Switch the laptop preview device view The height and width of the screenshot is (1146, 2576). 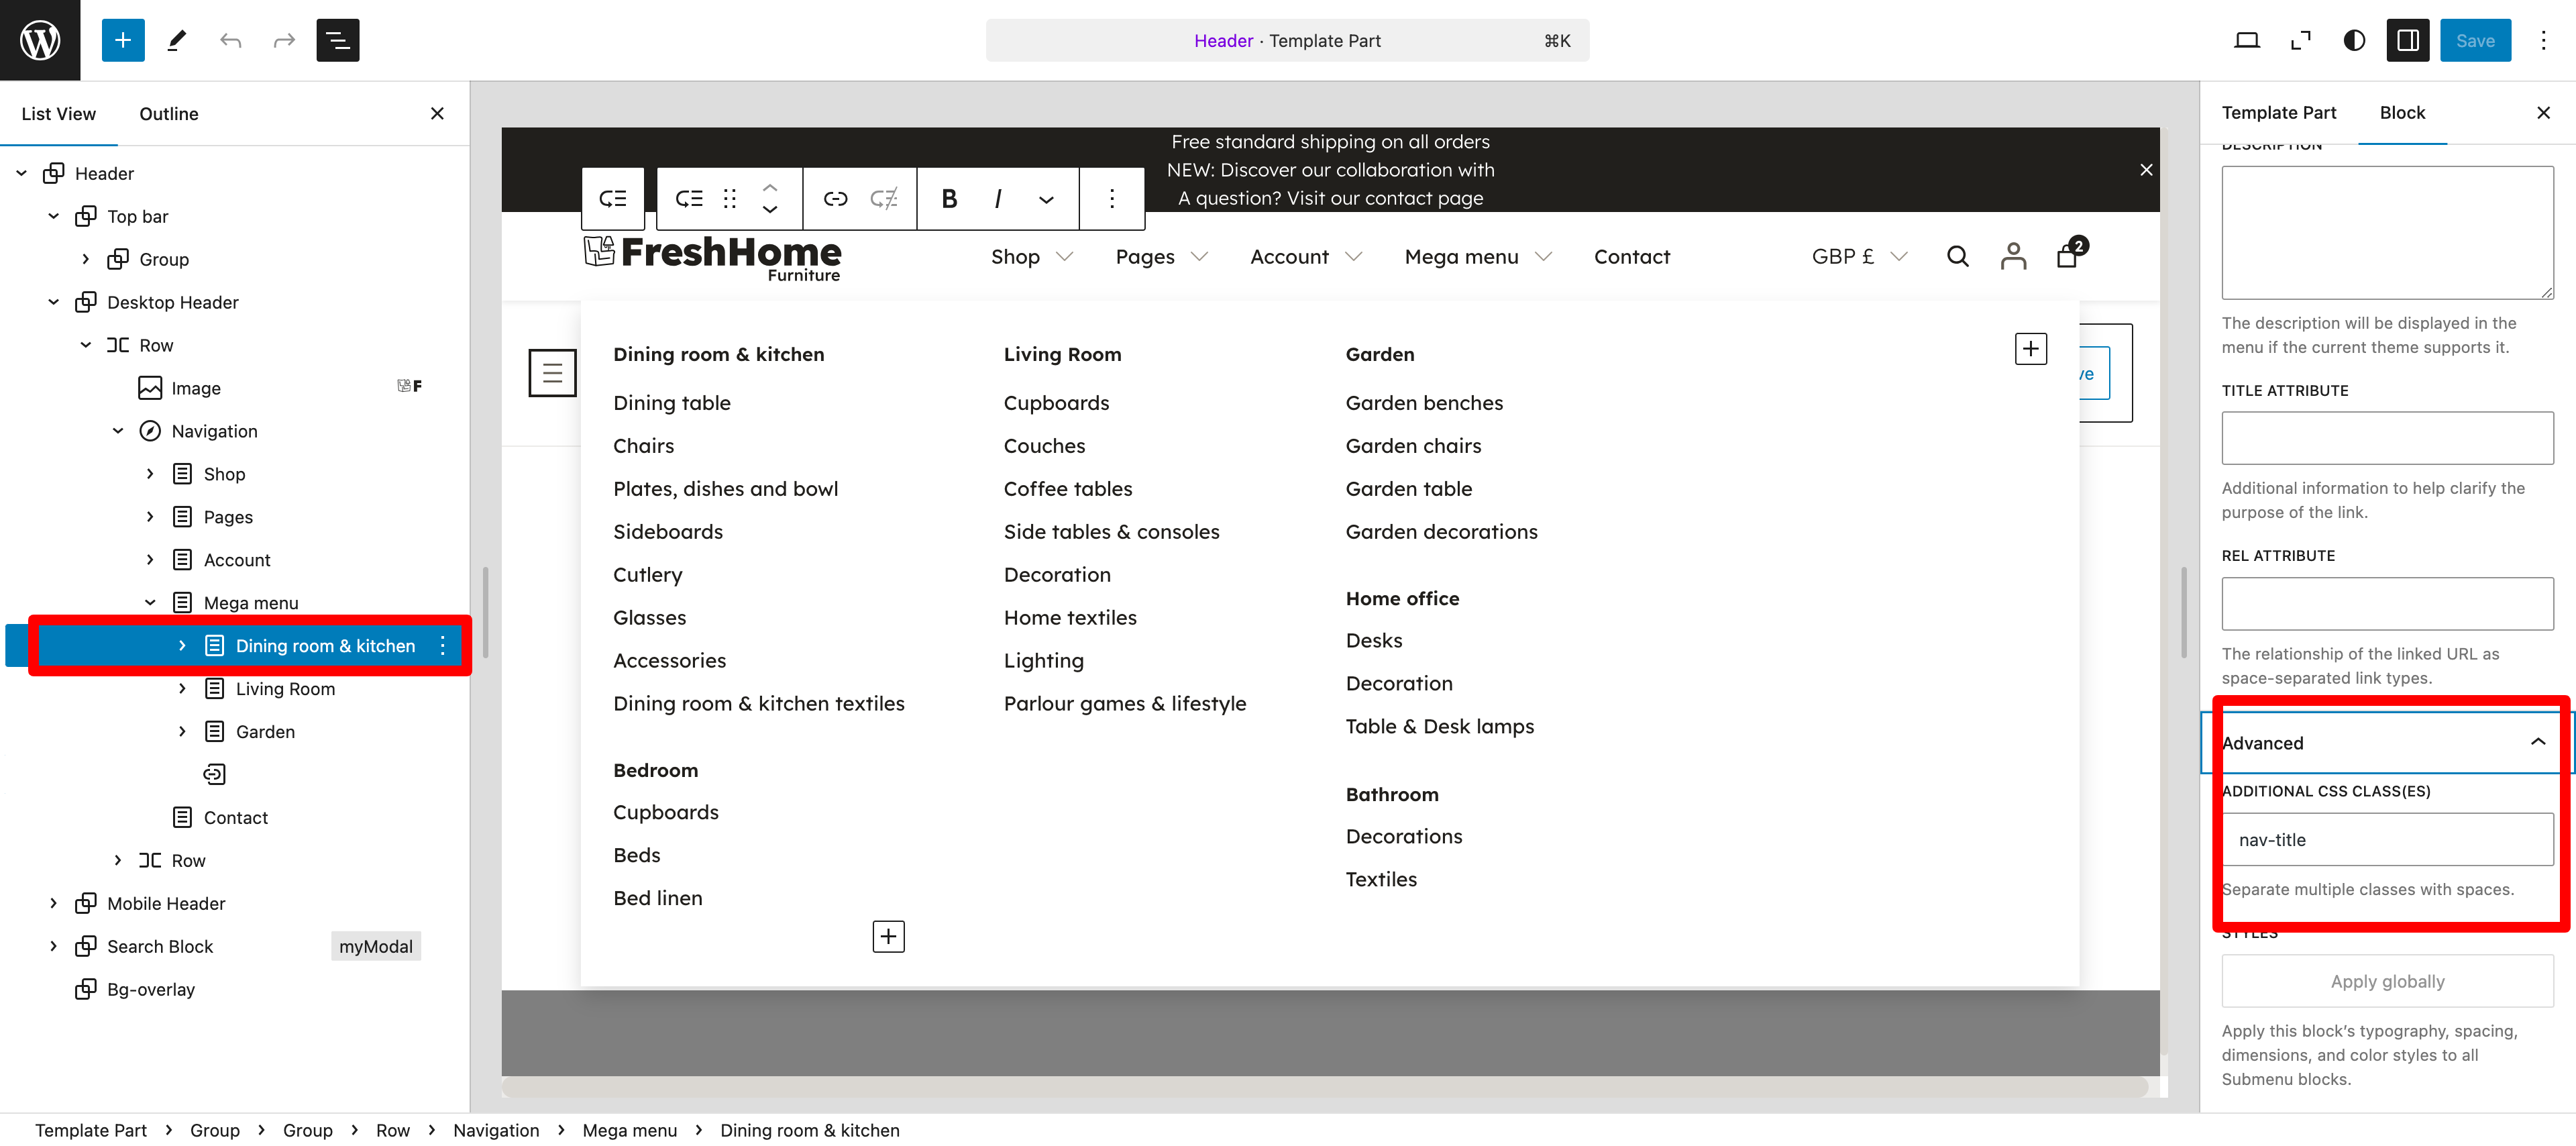pos(2246,40)
